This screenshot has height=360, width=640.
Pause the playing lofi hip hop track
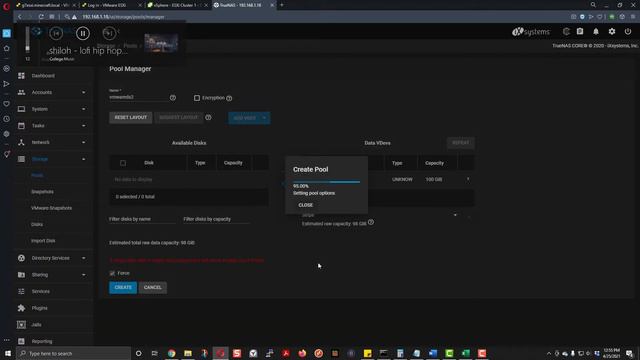(x=83, y=33)
